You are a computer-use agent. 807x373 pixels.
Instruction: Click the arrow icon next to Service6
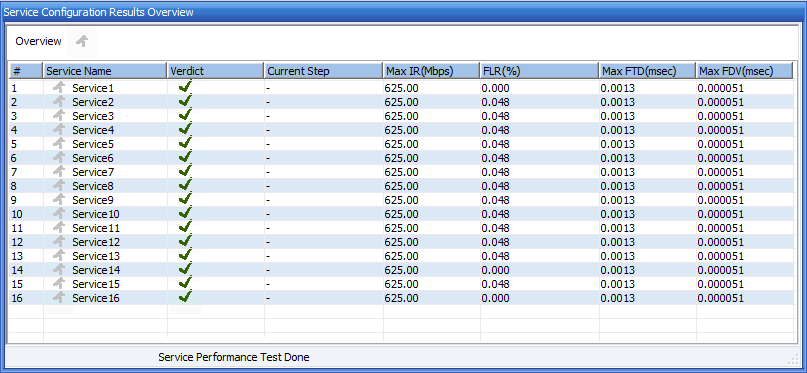coord(60,157)
